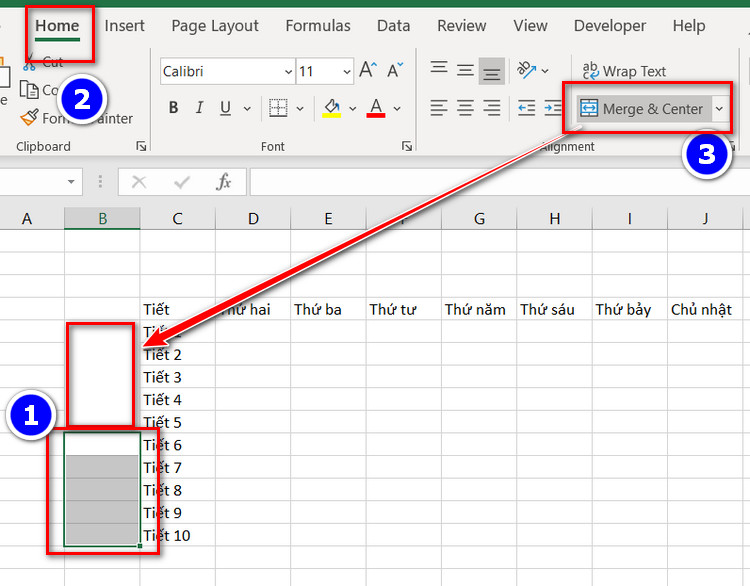Viewport: 750px width, 586px height.
Task: Select column B header
Action: [102, 219]
